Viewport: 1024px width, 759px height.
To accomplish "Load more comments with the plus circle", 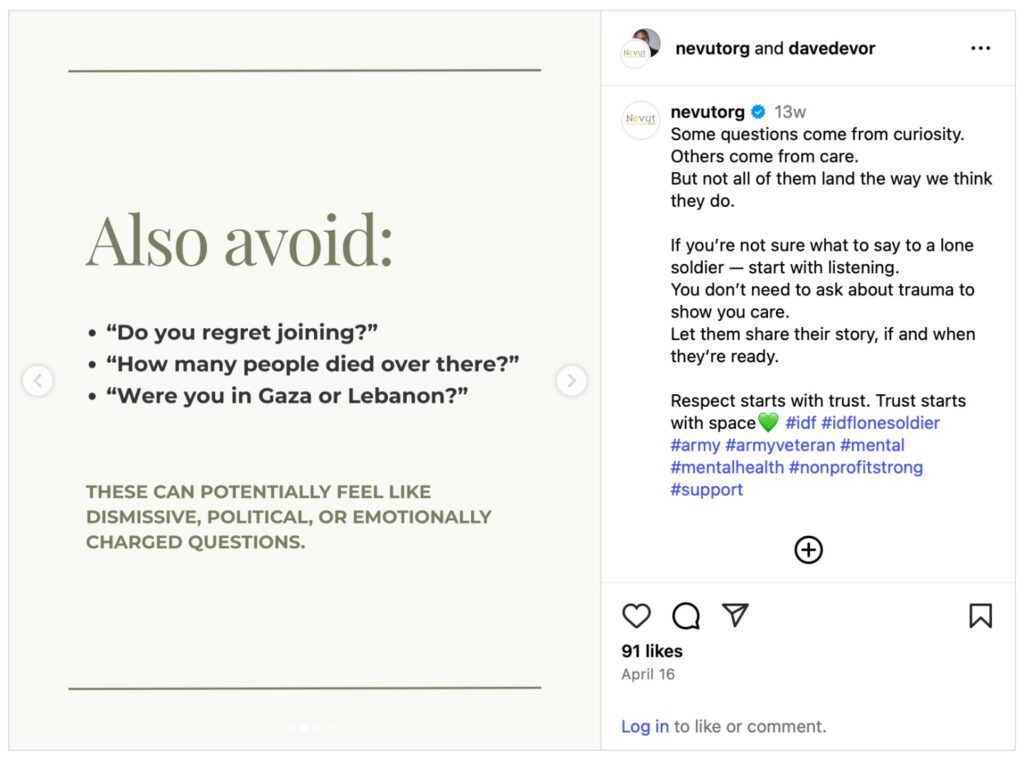I will (808, 549).
